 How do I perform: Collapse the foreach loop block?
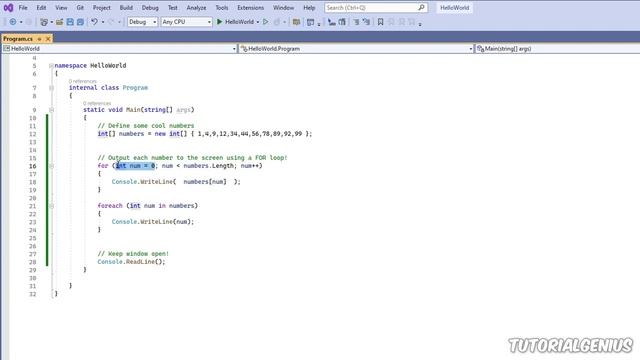tap(51, 206)
